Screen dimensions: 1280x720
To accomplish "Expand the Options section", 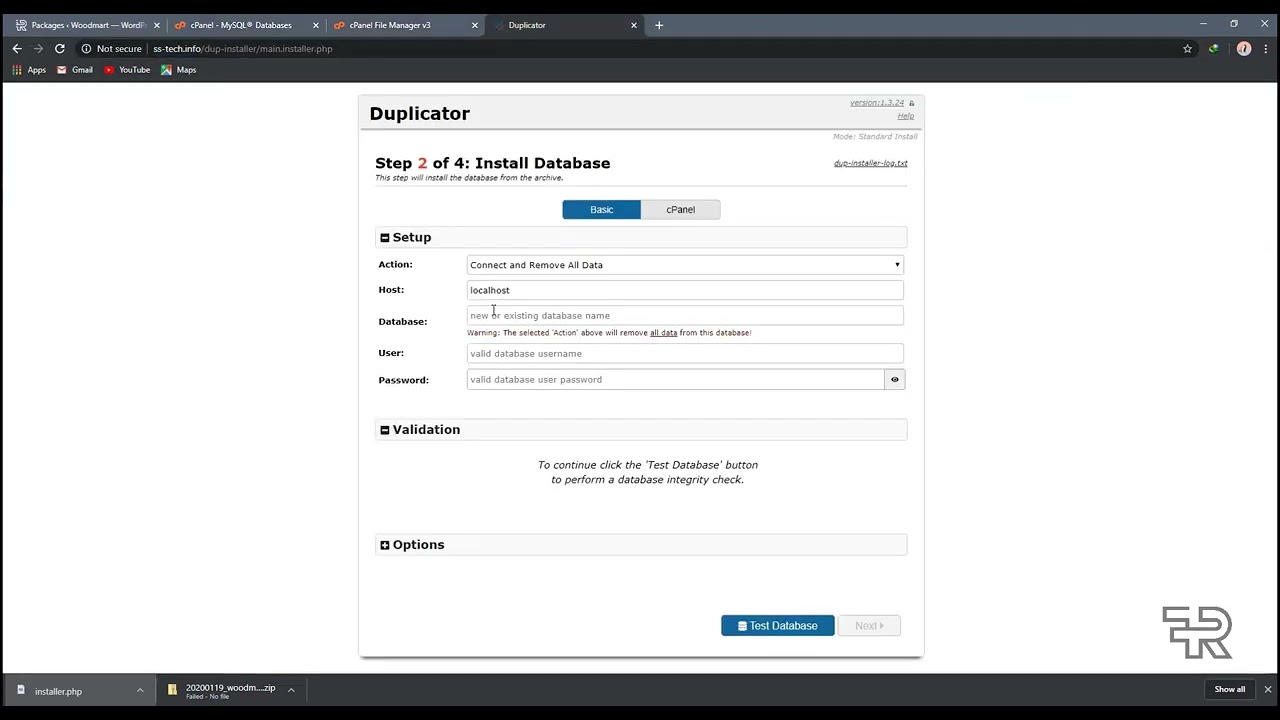I will 385,545.
